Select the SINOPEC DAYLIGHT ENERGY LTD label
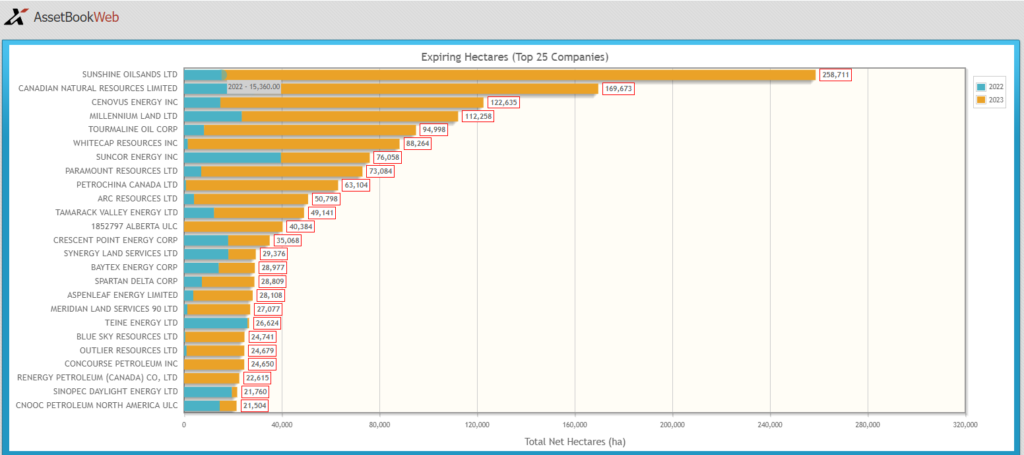The width and height of the screenshot is (1024, 455). pos(116,392)
